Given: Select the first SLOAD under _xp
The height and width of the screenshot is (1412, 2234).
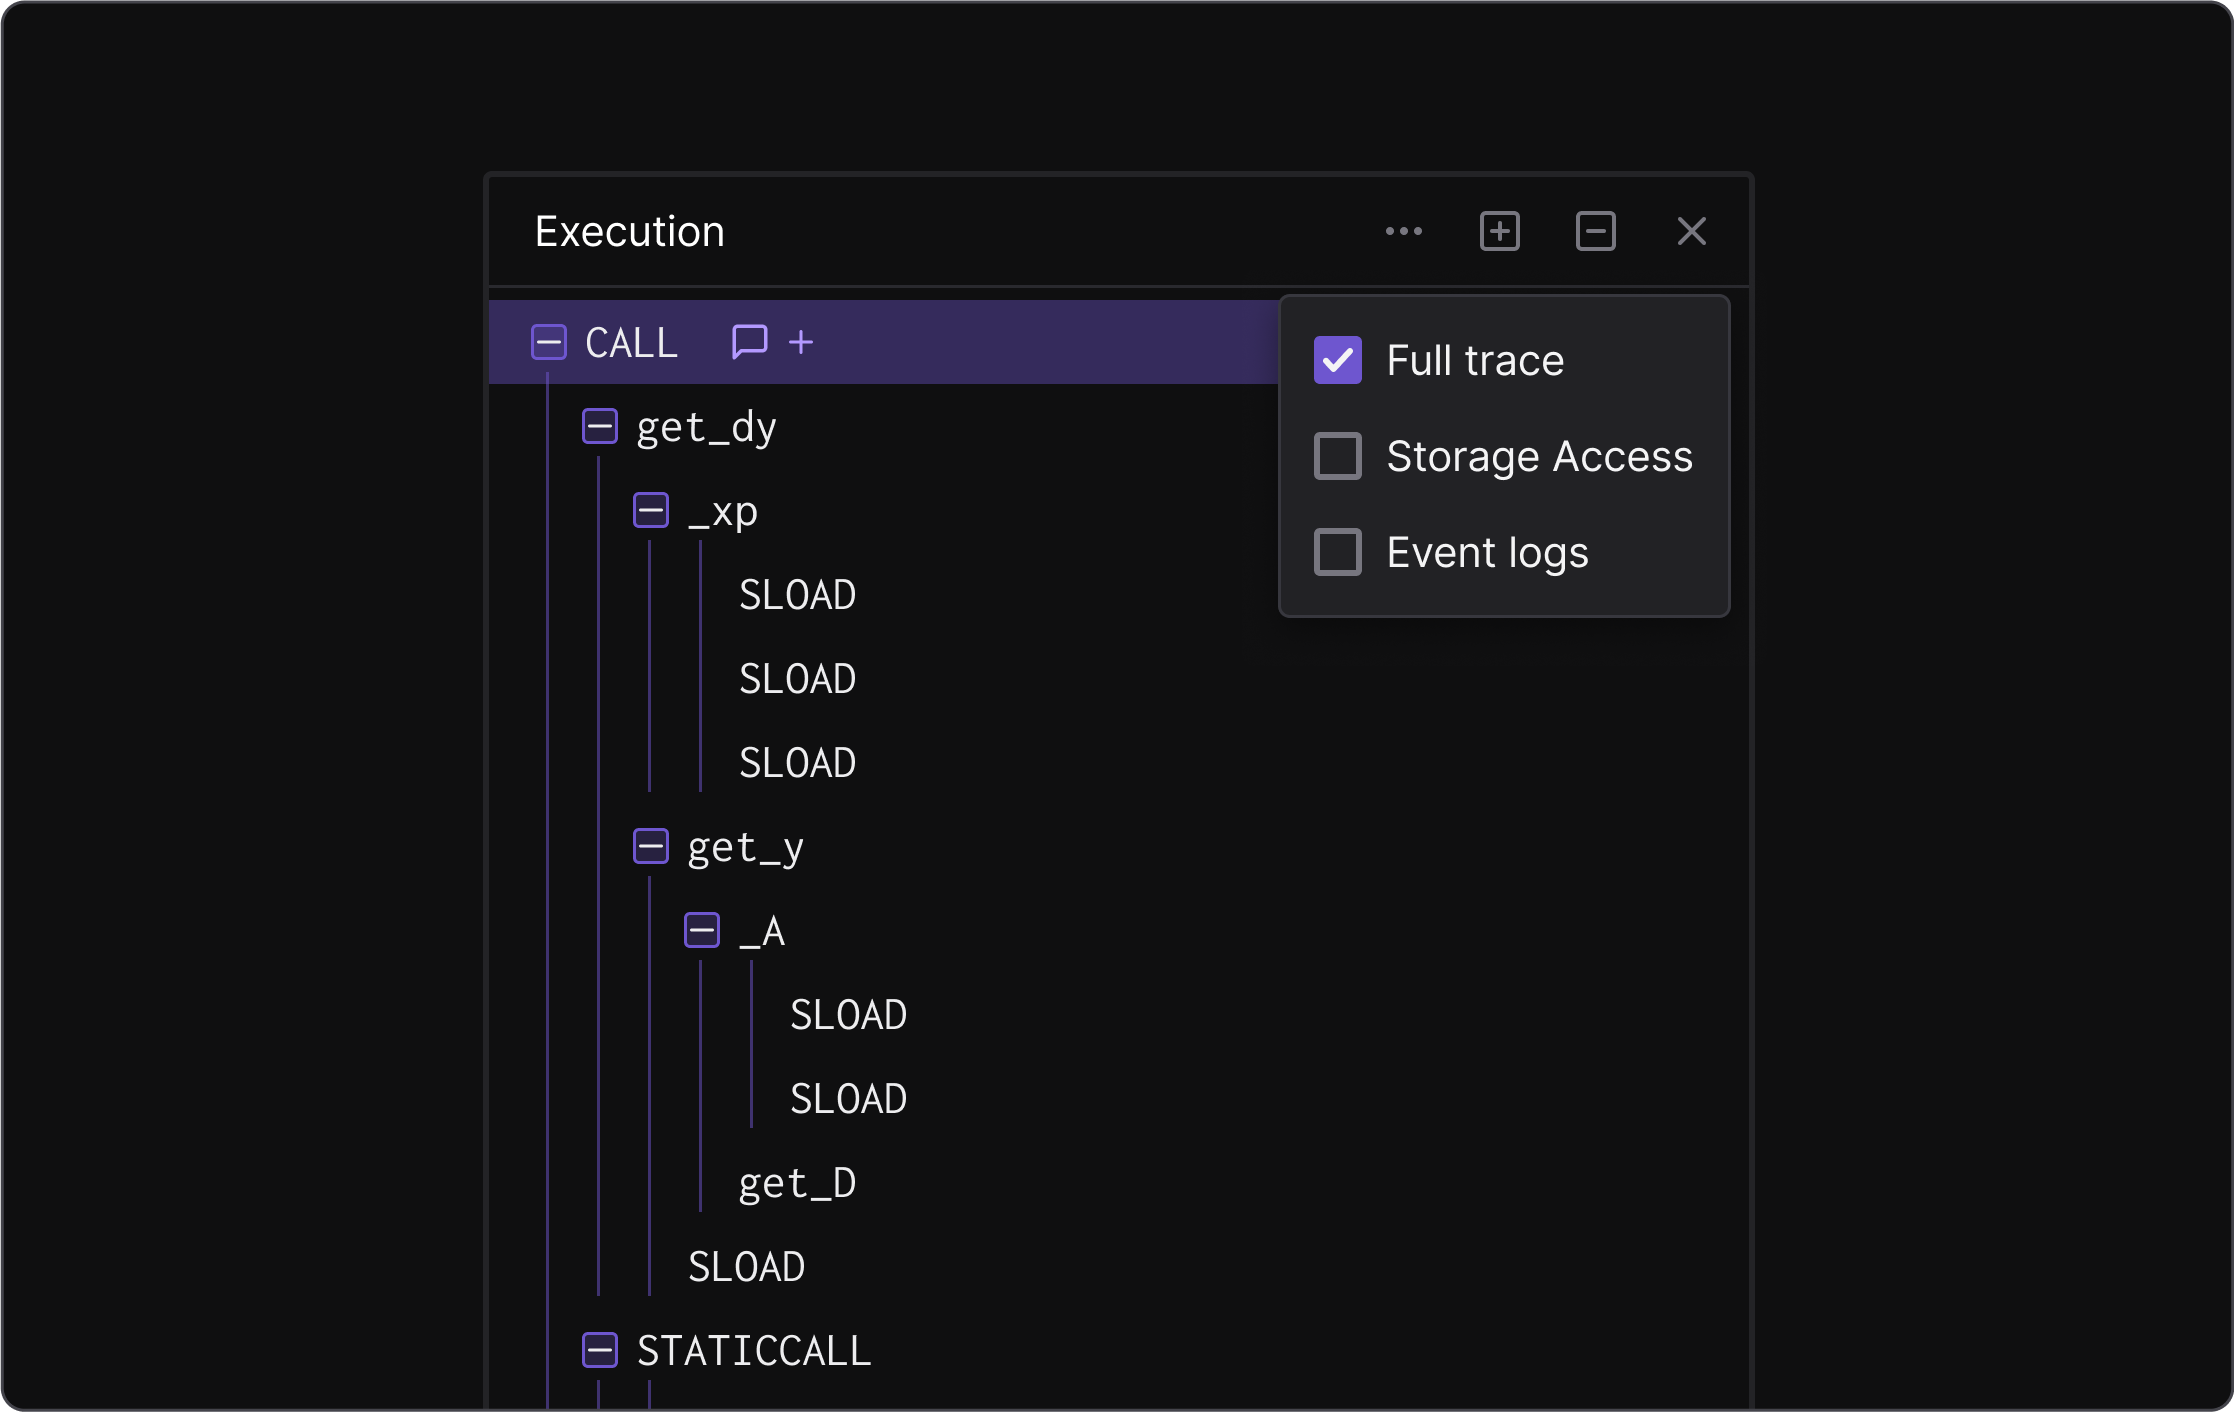Looking at the screenshot, I should click(797, 595).
